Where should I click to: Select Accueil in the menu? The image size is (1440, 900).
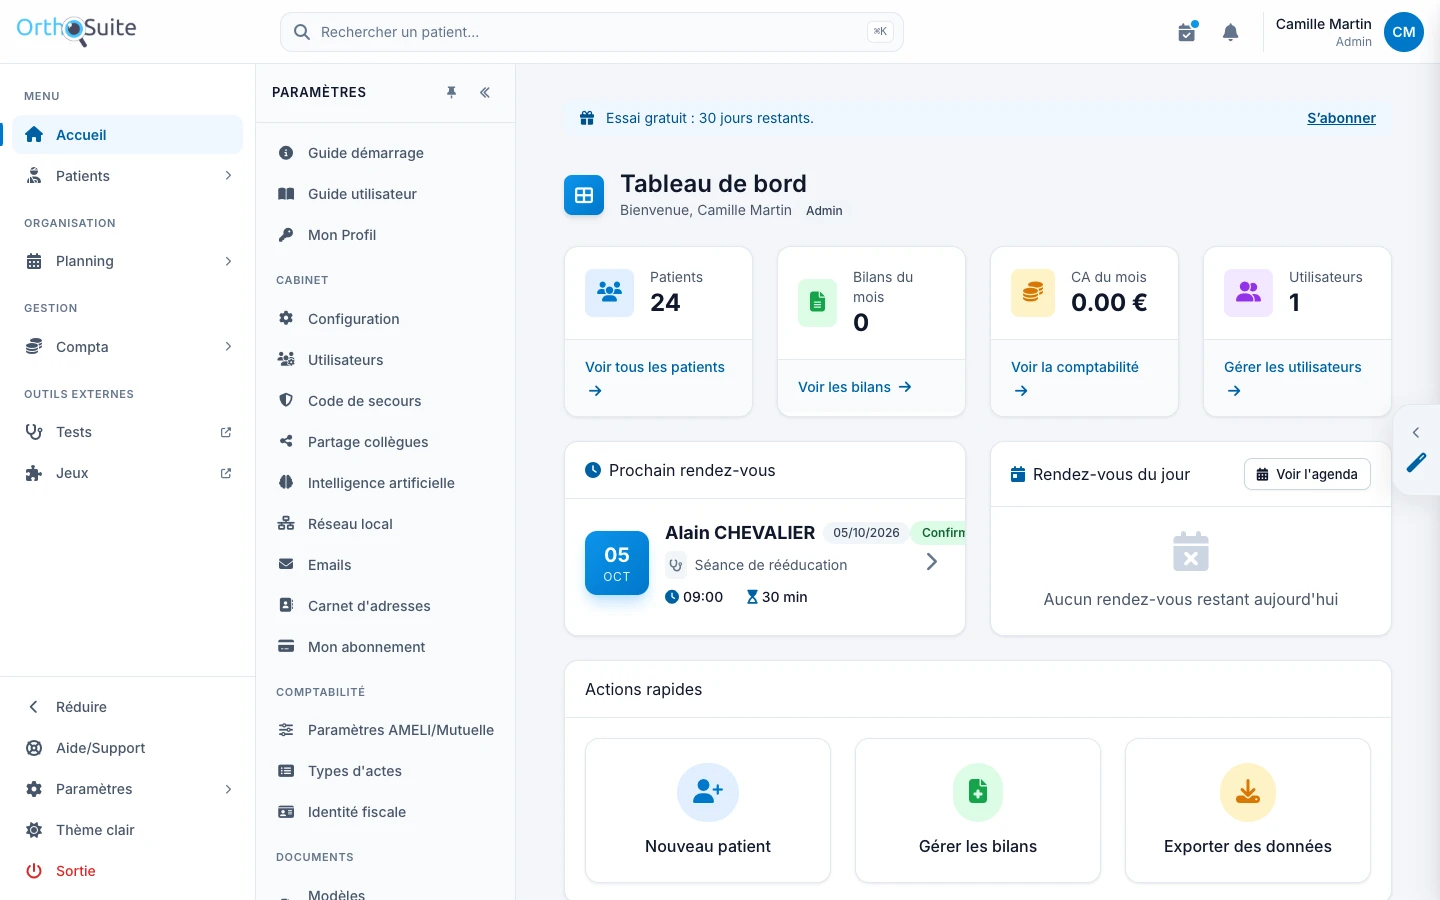(x=128, y=135)
